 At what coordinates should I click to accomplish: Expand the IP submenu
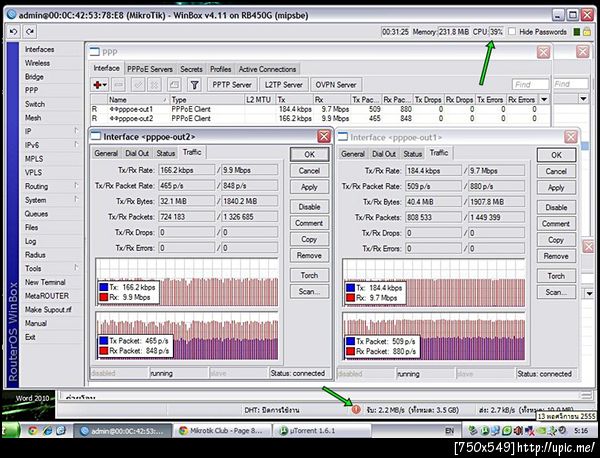(x=76, y=131)
